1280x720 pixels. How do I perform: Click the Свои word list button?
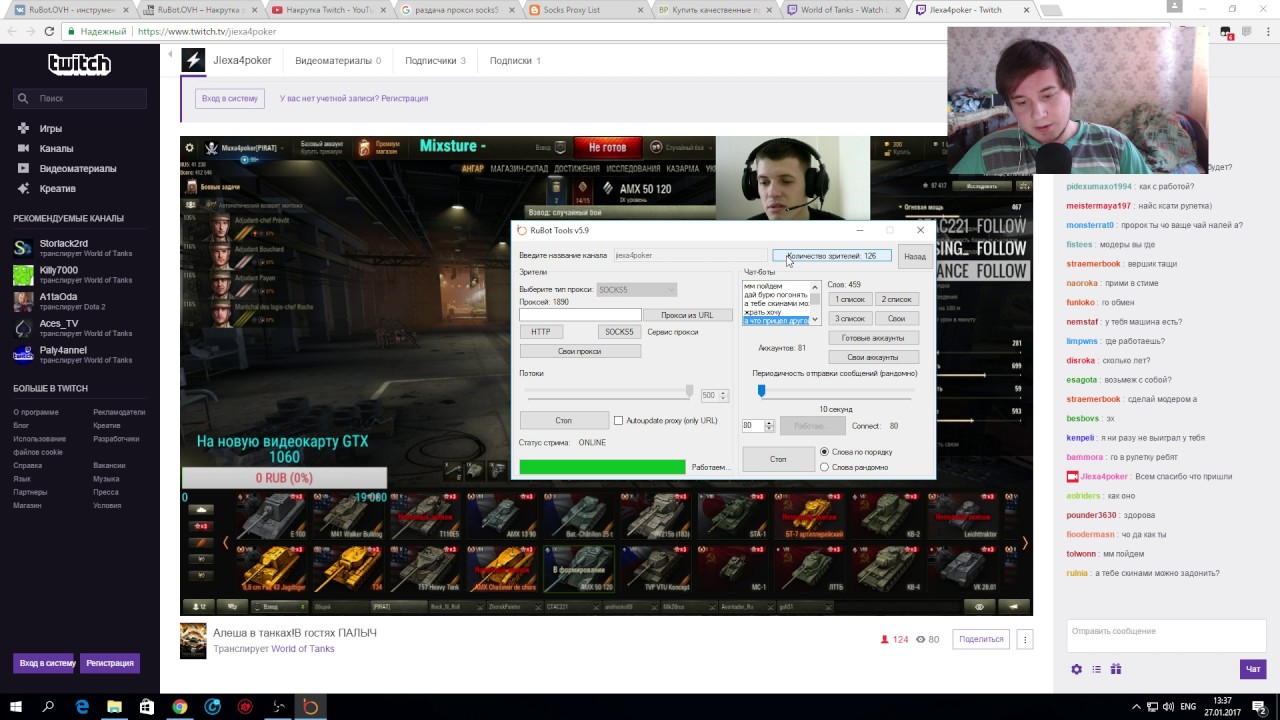pyautogui.click(x=896, y=318)
